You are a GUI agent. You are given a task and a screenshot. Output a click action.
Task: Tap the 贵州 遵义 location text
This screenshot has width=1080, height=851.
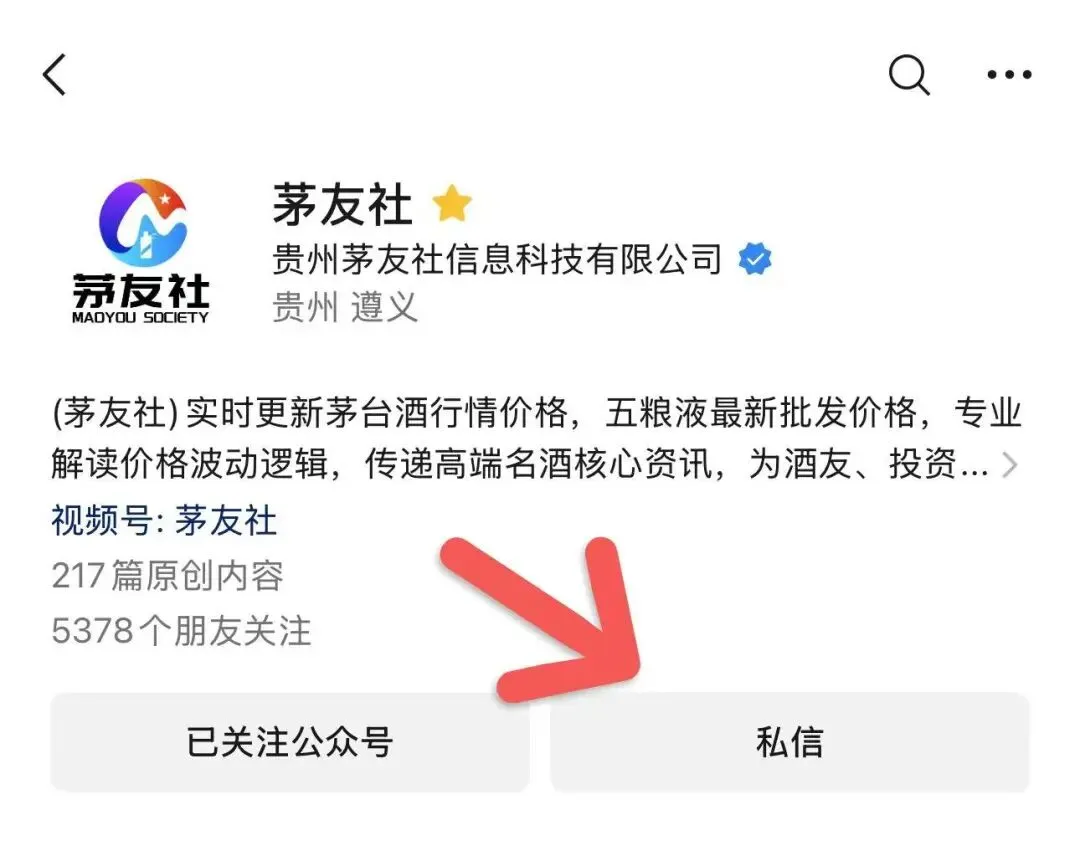click(x=345, y=307)
